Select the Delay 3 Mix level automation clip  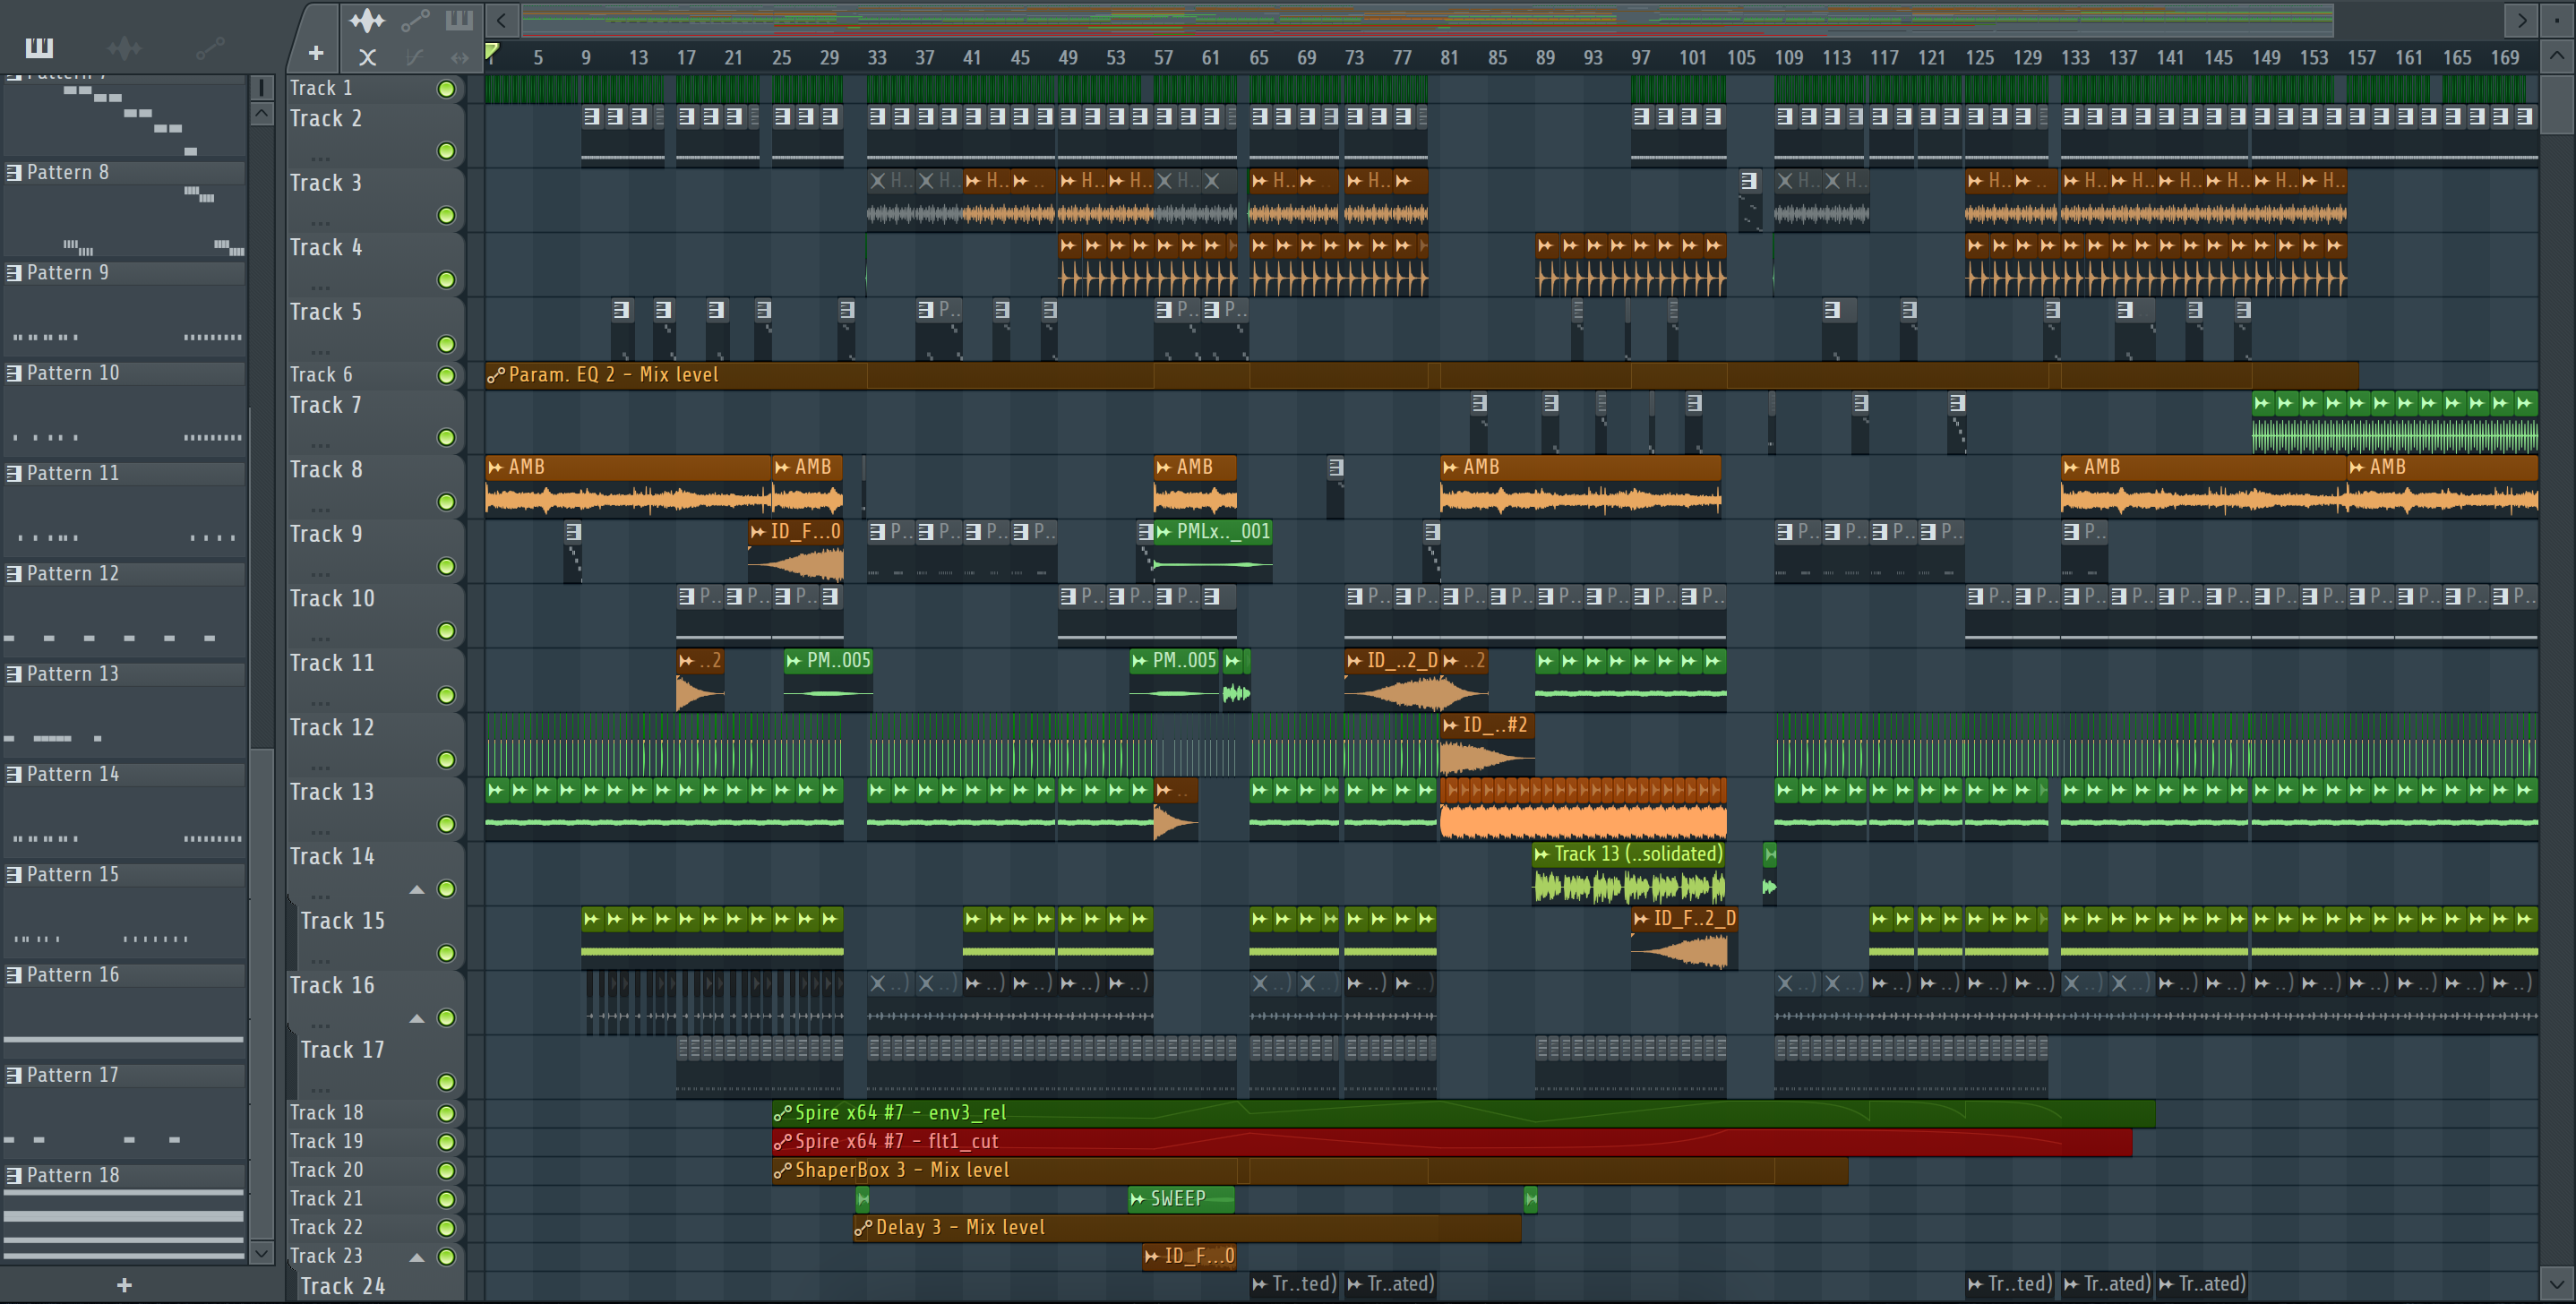click(1187, 1227)
